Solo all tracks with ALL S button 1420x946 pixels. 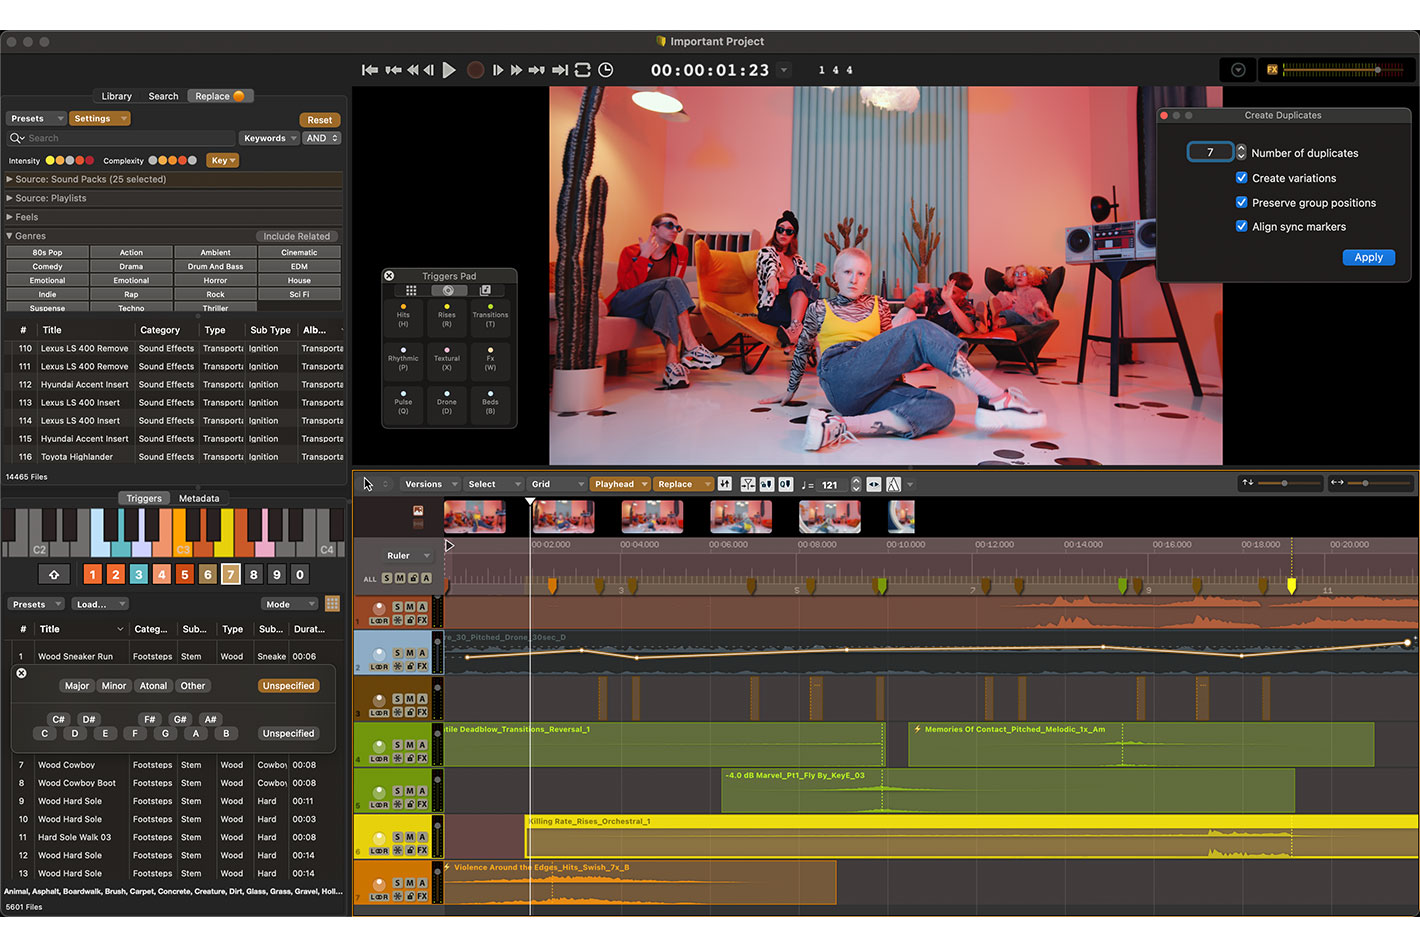387,578
